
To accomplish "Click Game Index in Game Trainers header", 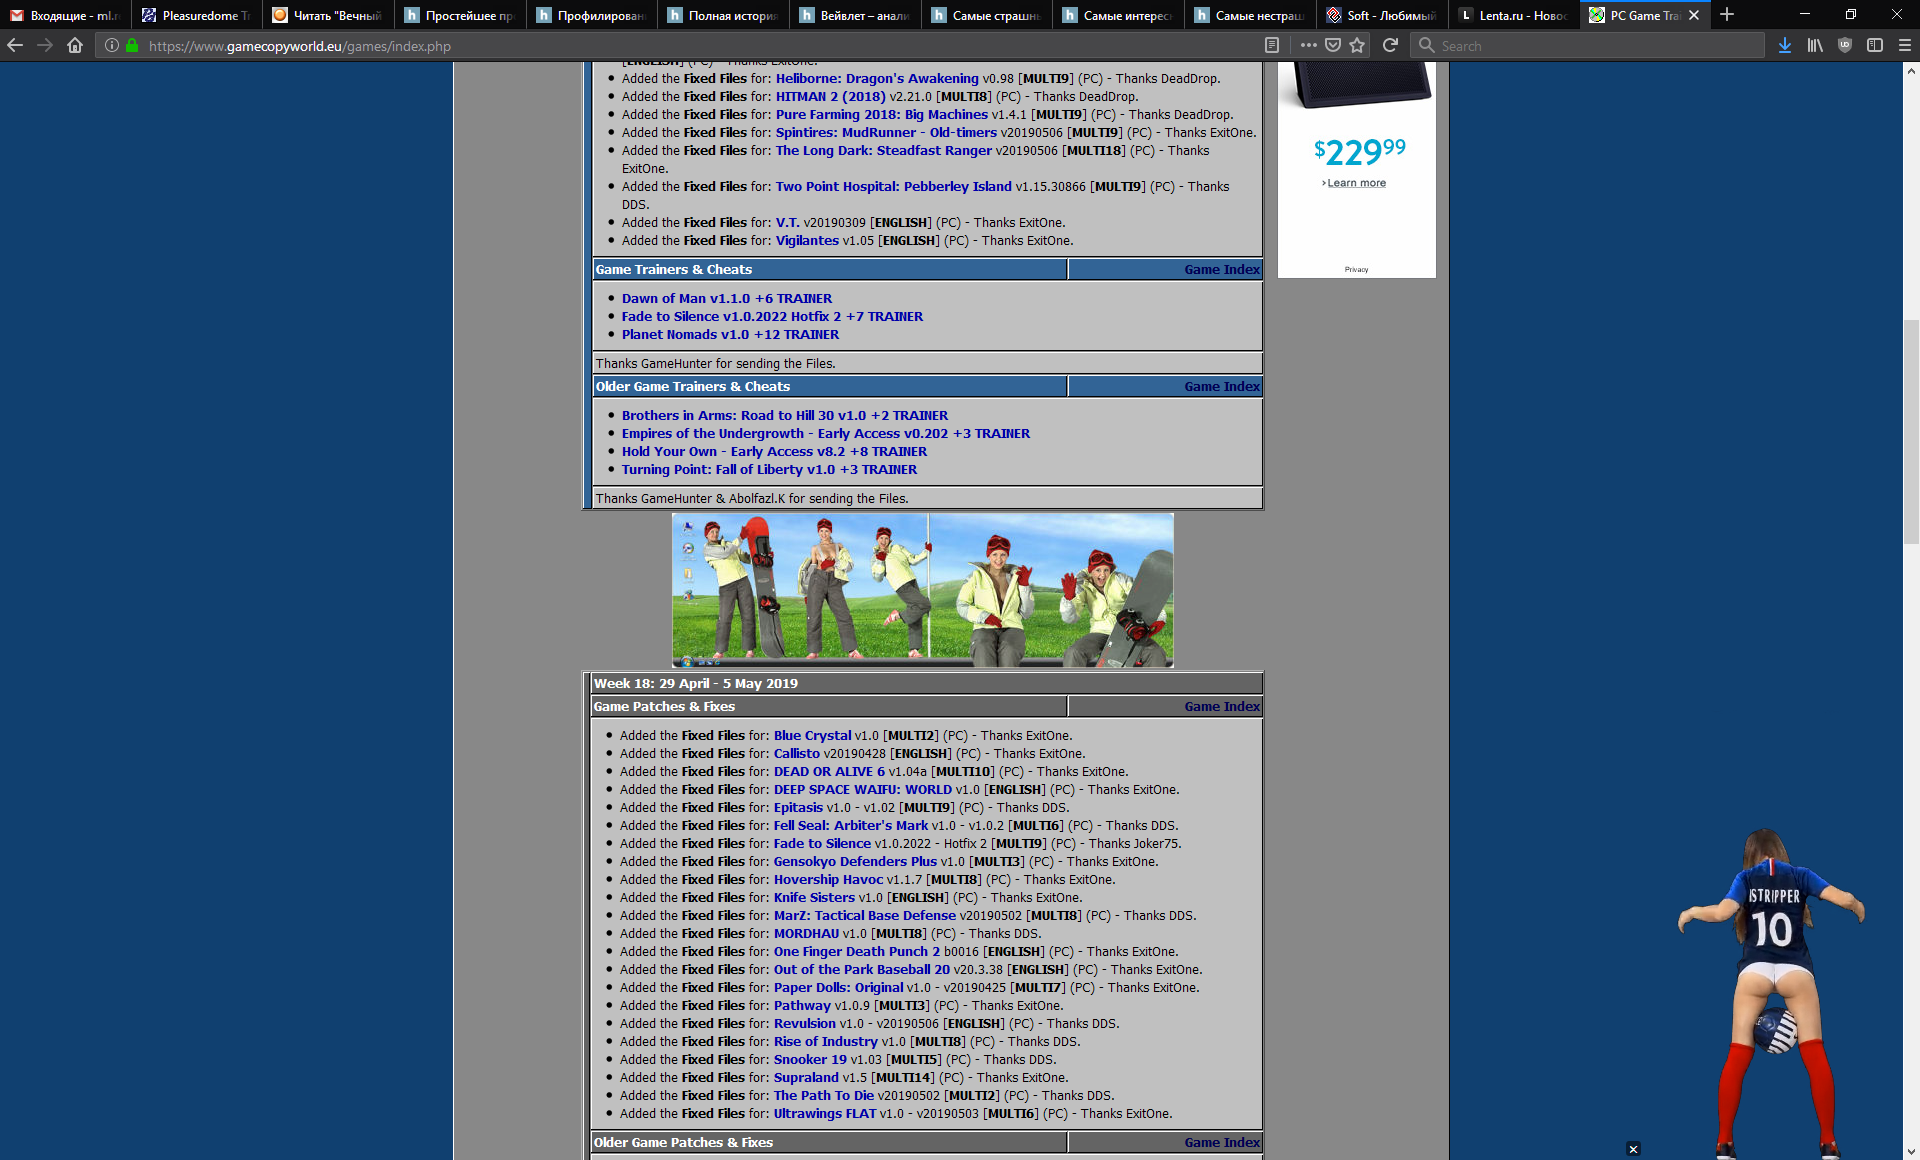I will 1221,269.
